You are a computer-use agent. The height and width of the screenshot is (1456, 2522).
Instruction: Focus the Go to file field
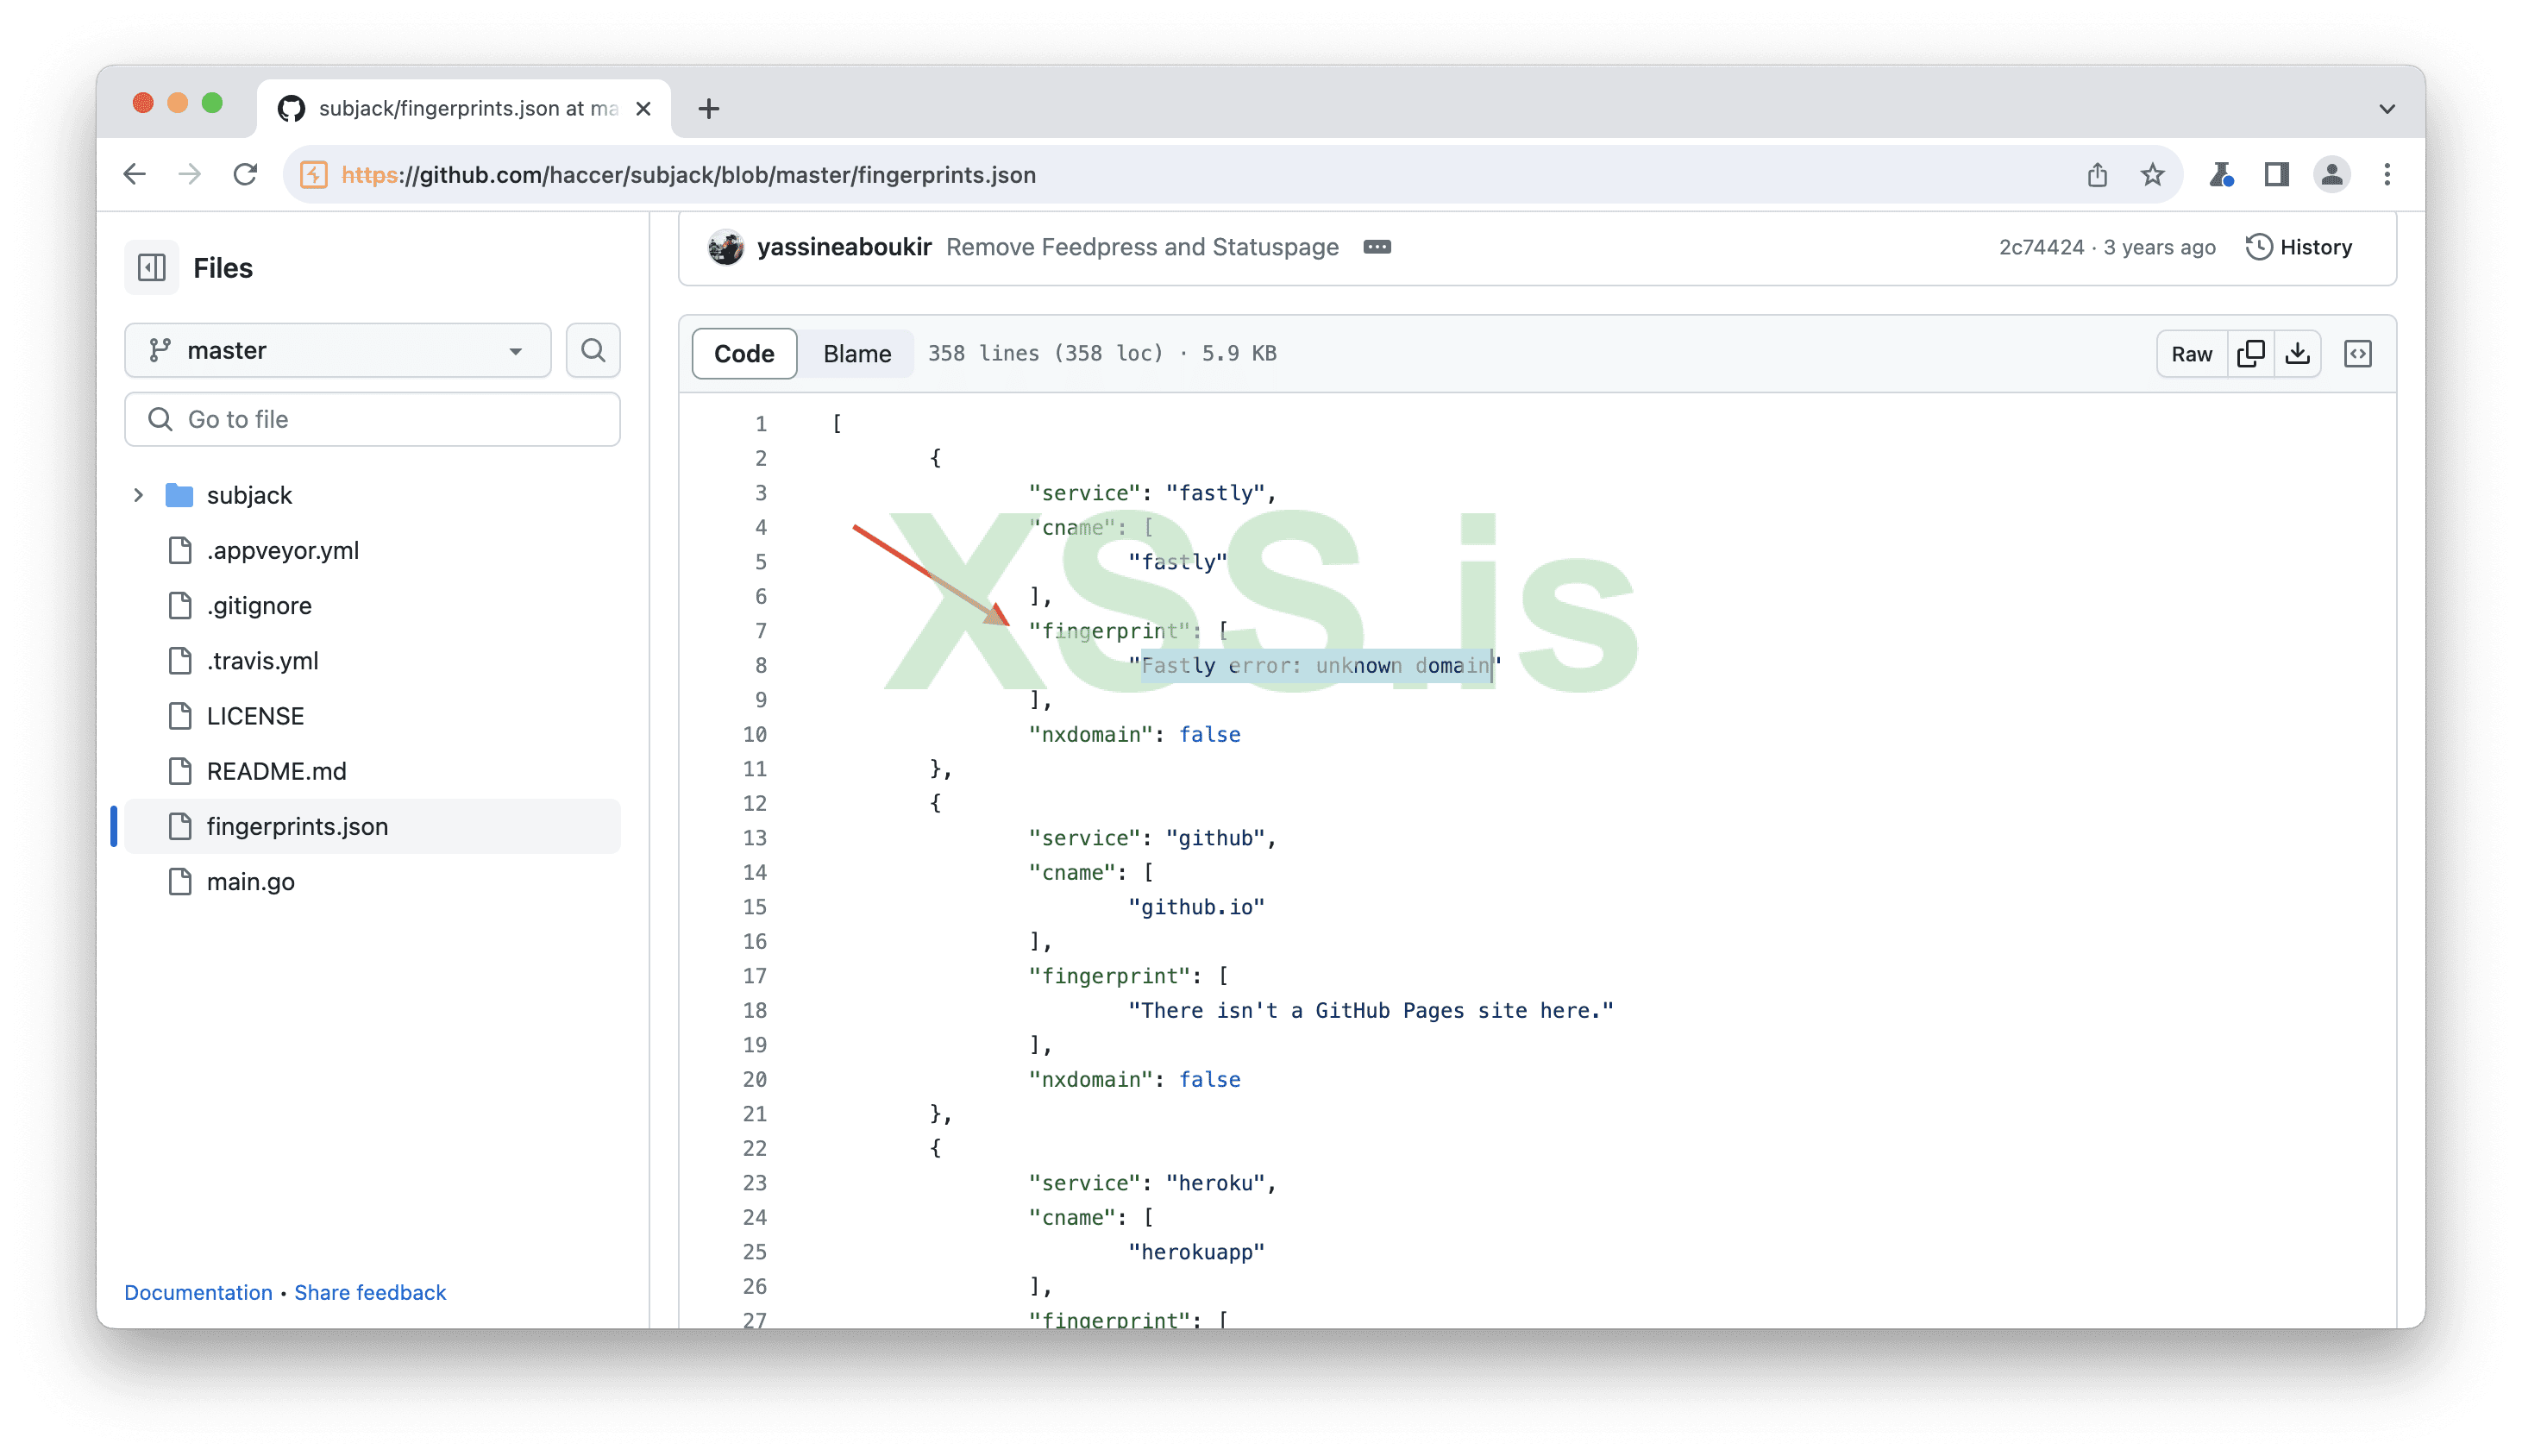[x=372, y=419]
